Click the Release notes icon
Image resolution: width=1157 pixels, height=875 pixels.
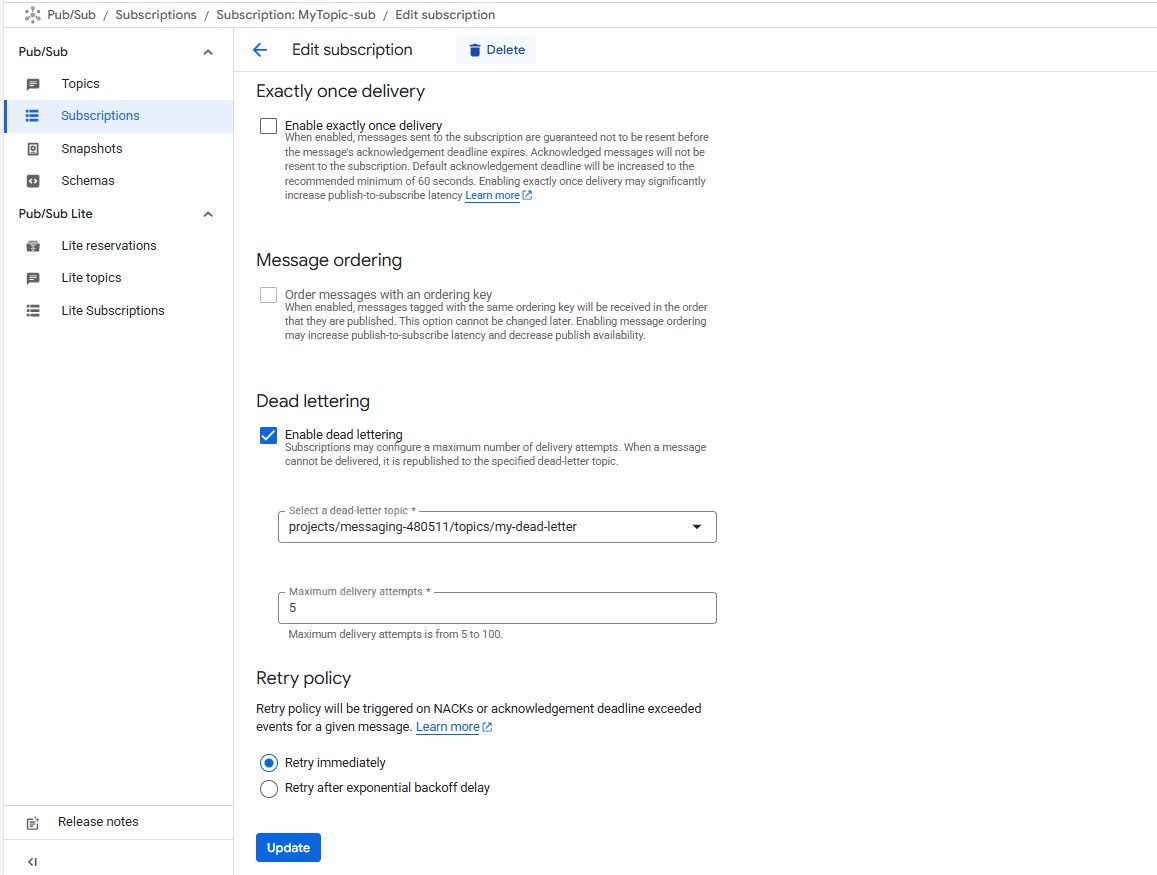click(33, 823)
